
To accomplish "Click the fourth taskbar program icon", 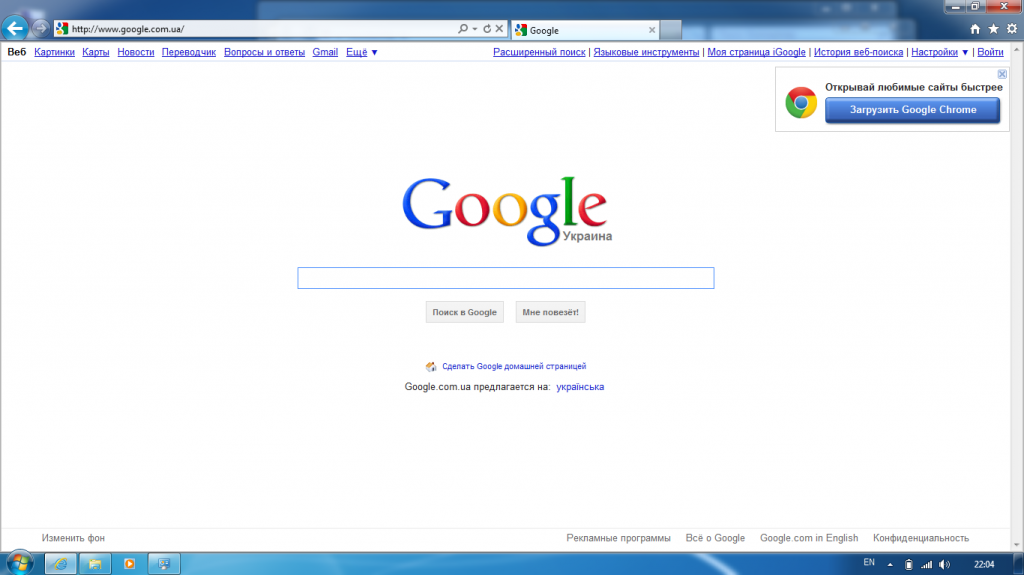I will coord(164,563).
